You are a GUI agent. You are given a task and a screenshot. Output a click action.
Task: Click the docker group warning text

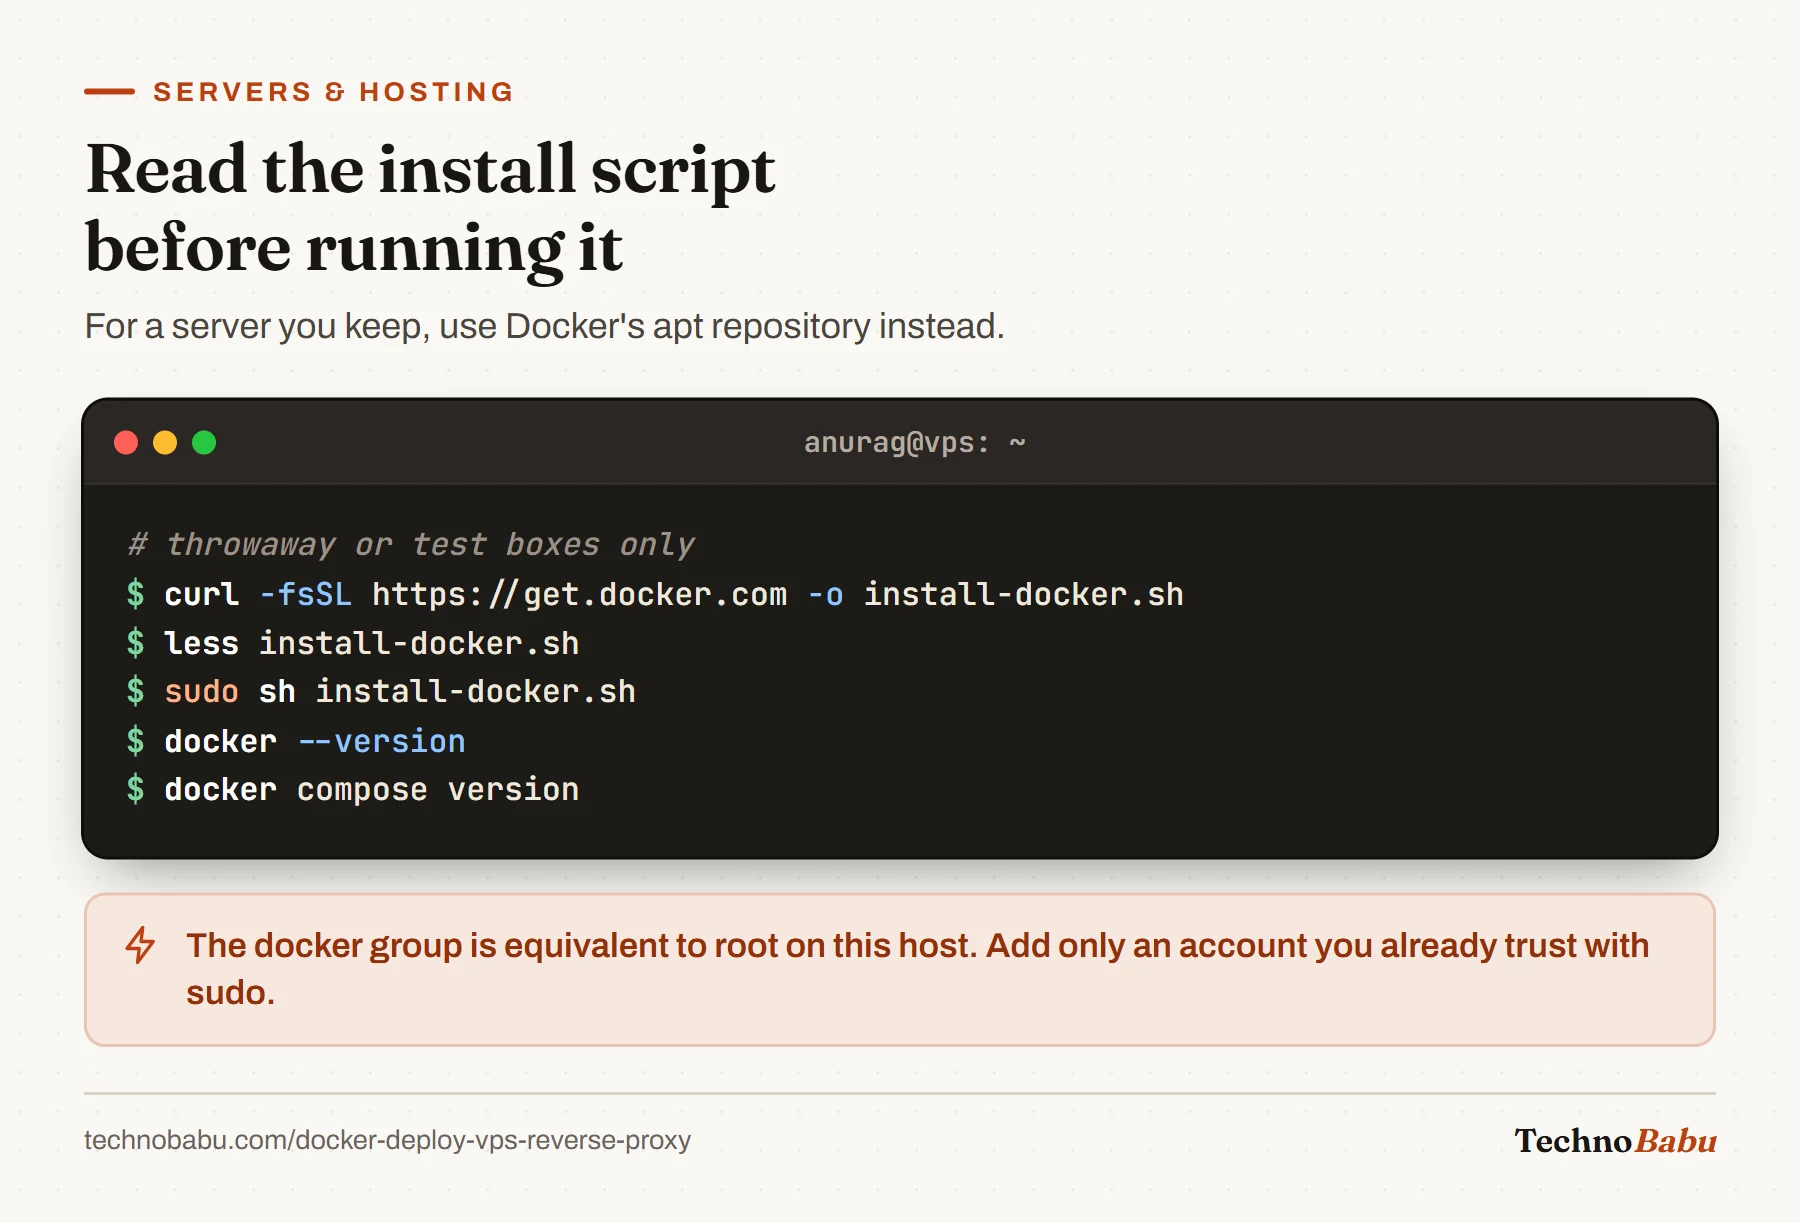pyautogui.click(x=917, y=969)
